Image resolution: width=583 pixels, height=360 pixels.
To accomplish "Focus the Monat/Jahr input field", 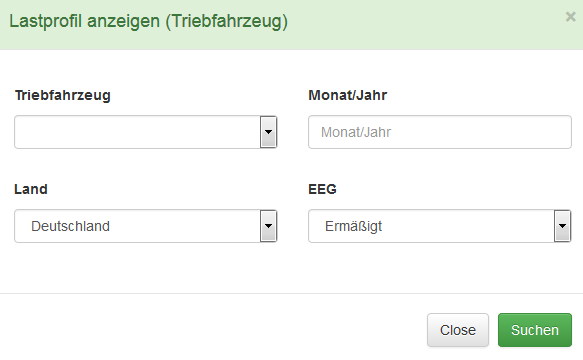I will click(440, 132).
